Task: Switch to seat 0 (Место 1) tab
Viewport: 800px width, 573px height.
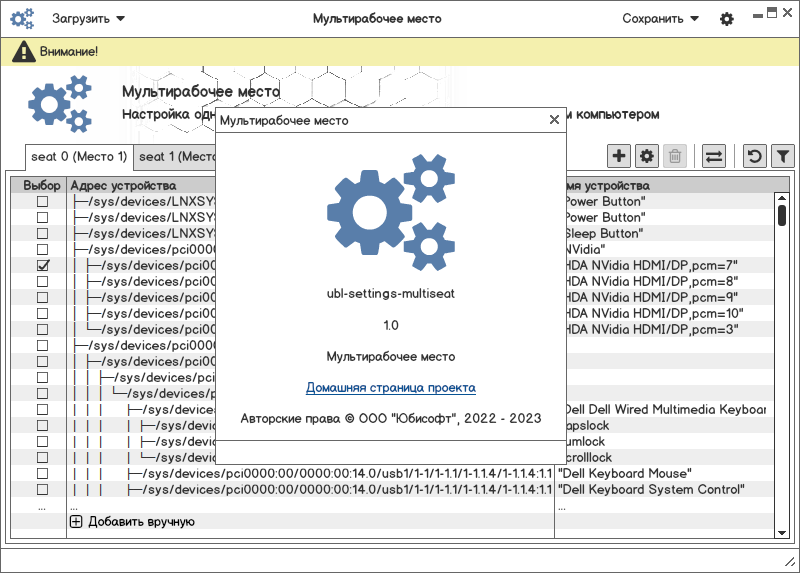Action: [x=79, y=157]
